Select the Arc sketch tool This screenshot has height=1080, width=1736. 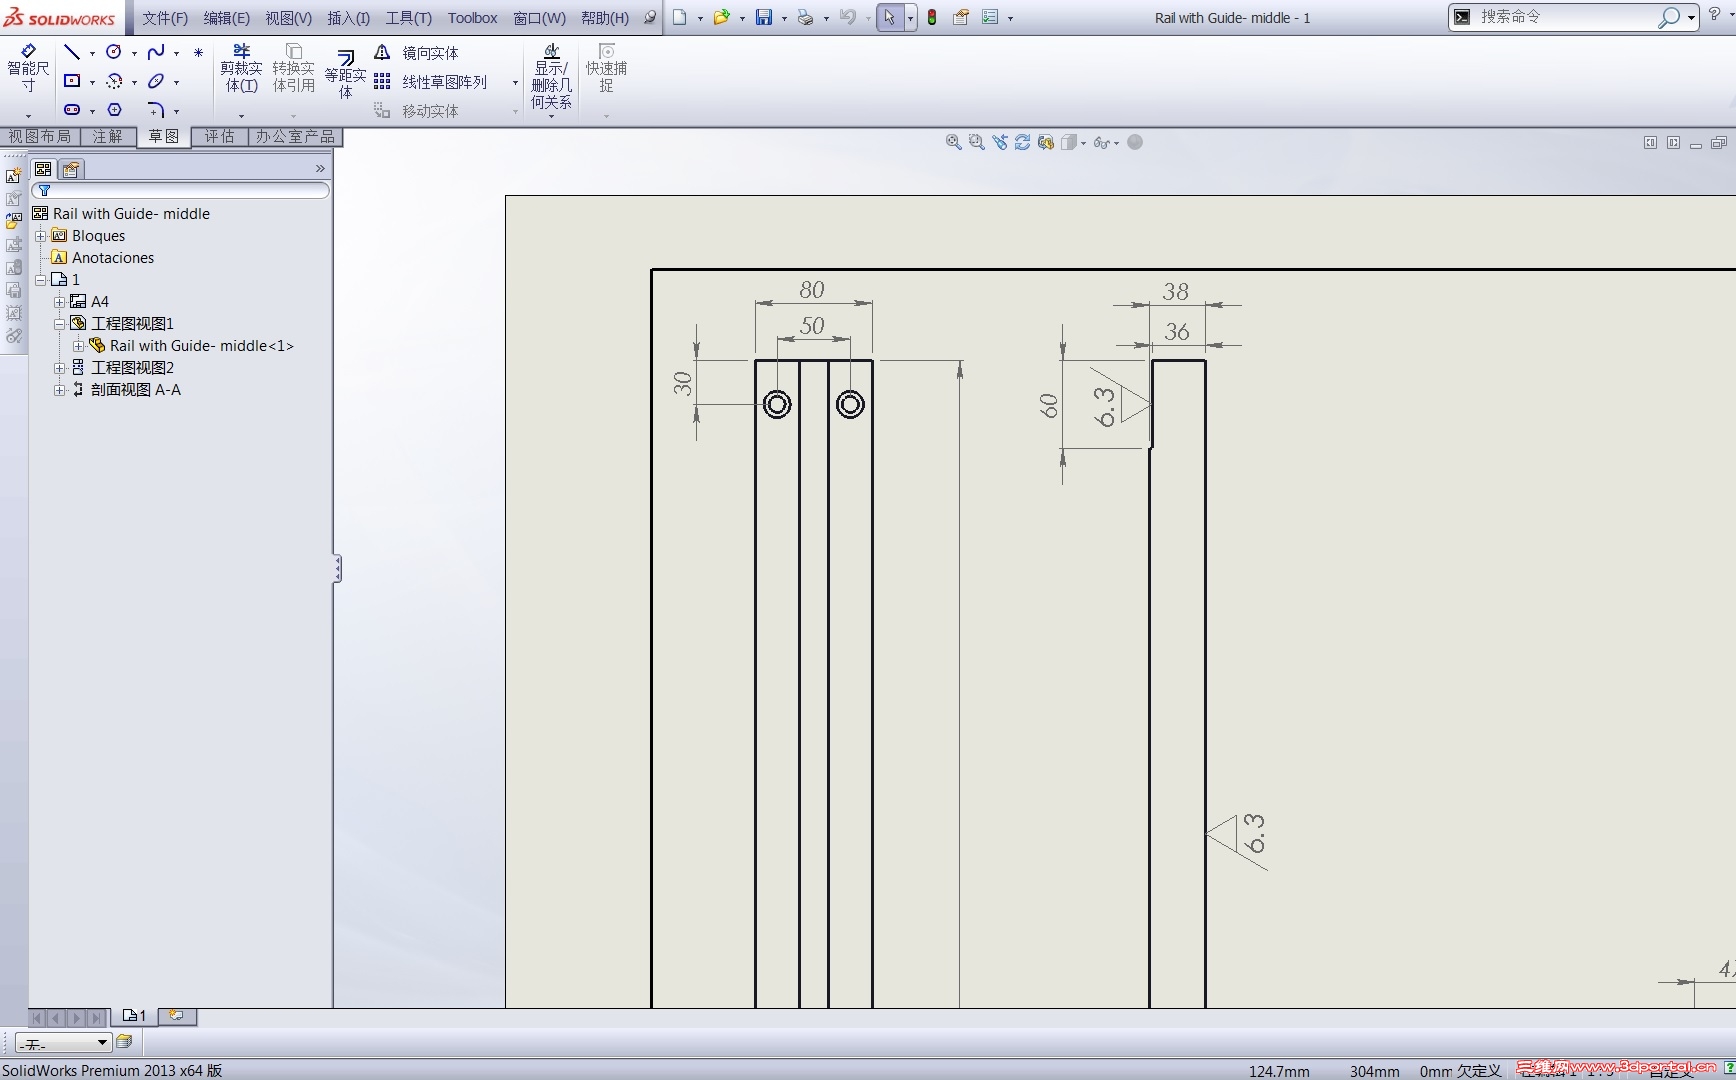(114, 81)
